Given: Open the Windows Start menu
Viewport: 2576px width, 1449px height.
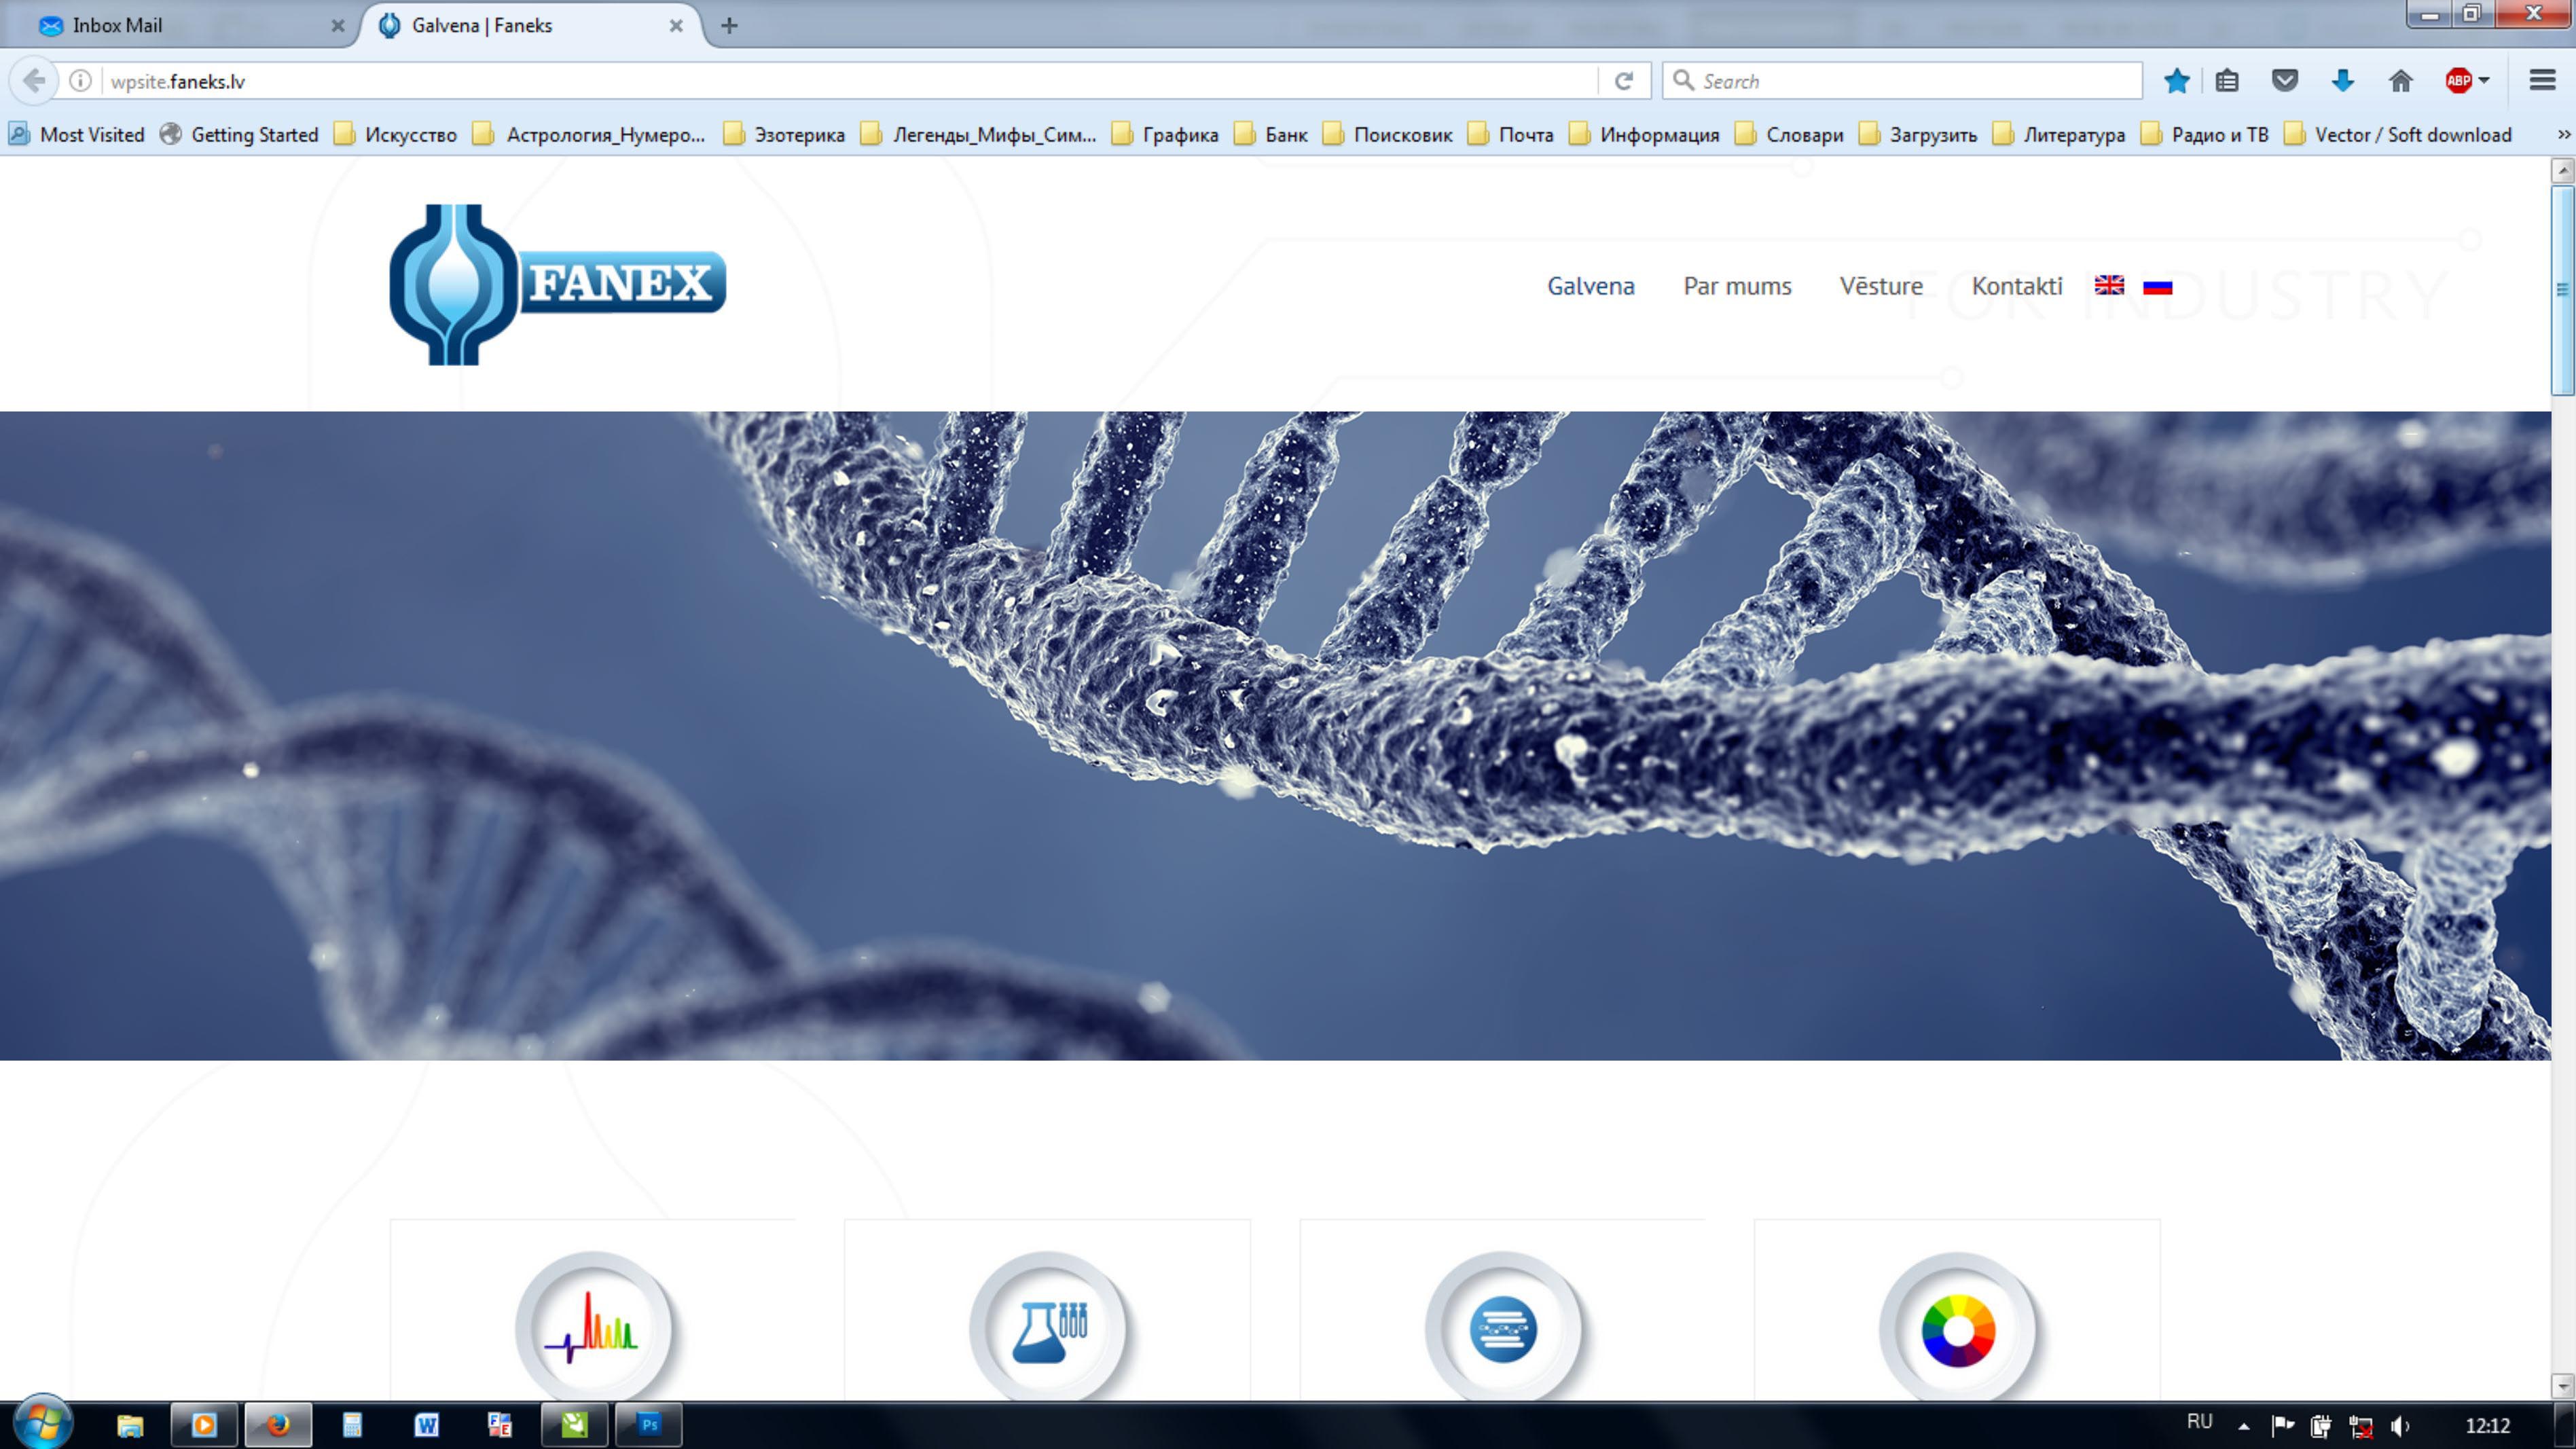Looking at the screenshot, I should [42, 1423].
